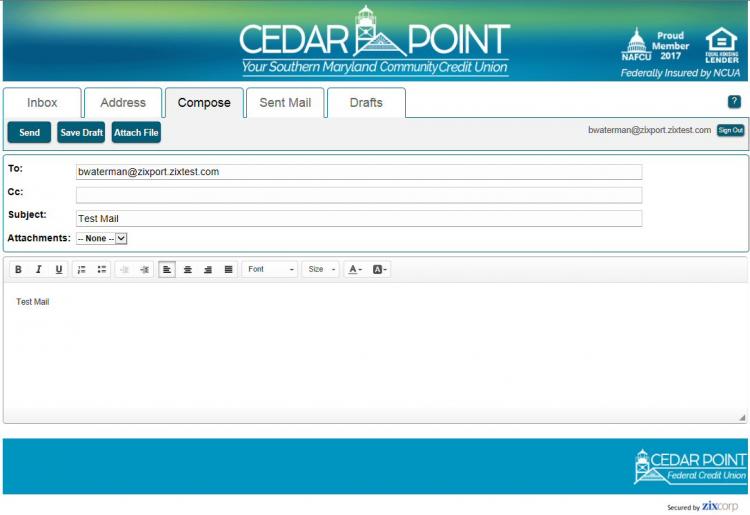Viewport: 750px width, 515px height.
Task: Center align the text
Action: click(x=188, y=270)
